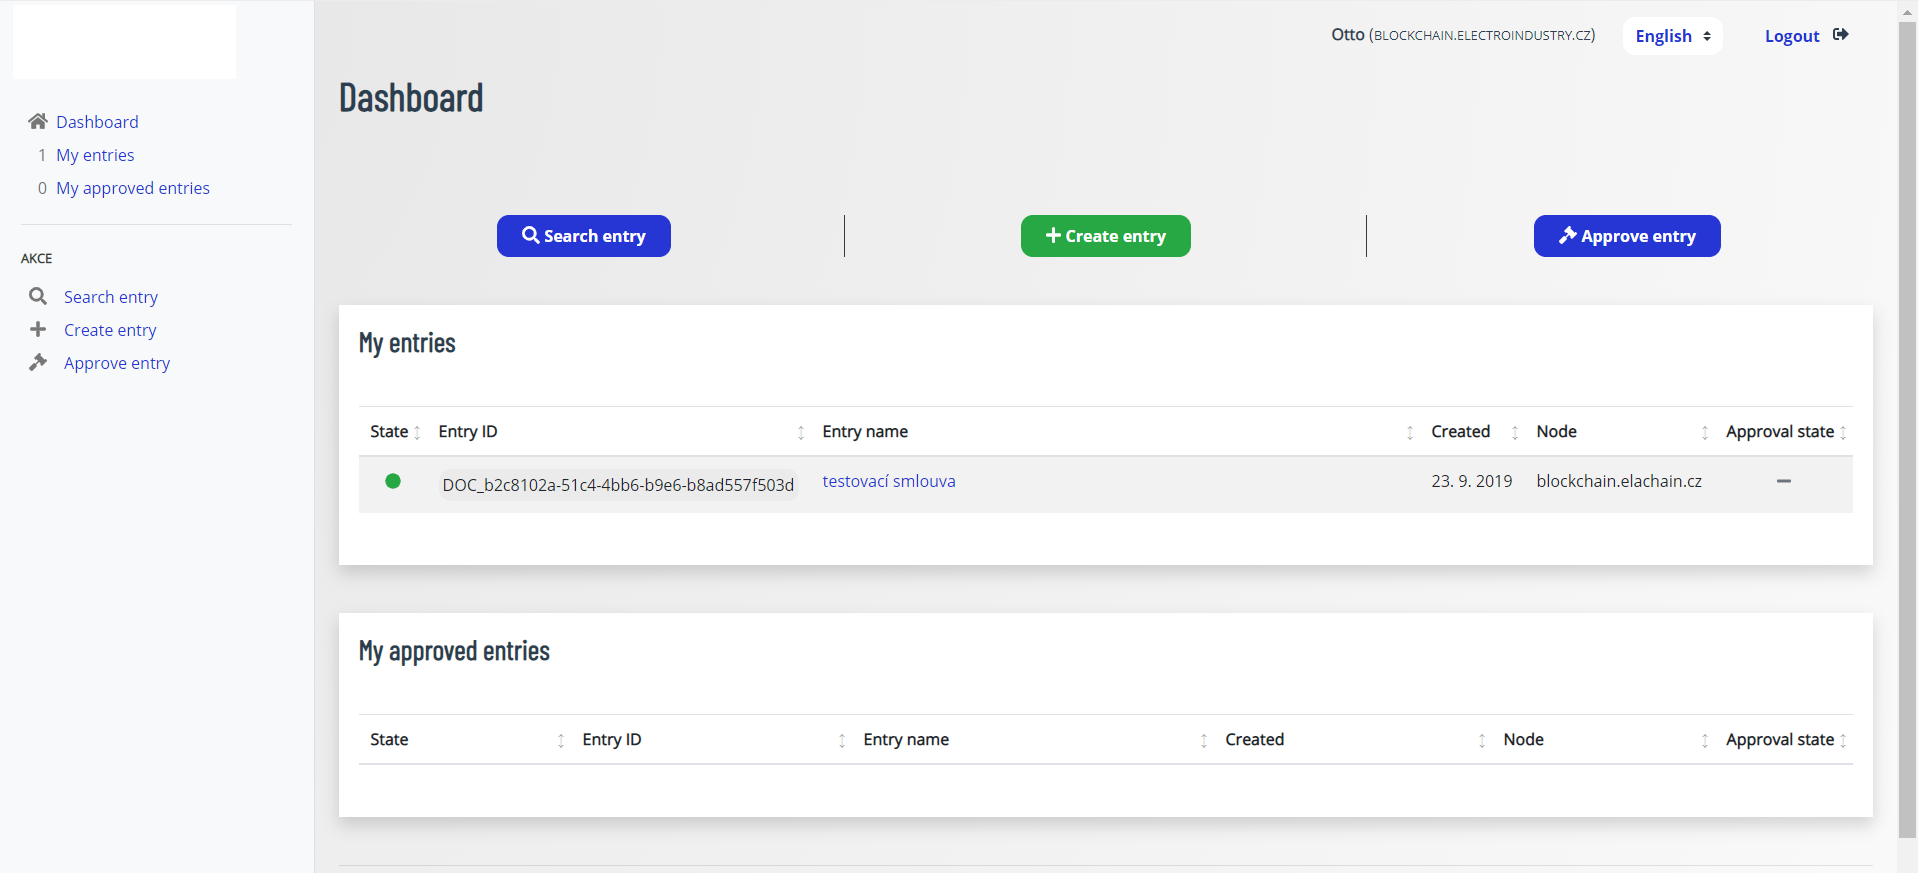The width and height of the screenshot is (1918, 873).
Task: Click the green Create entry button
Action: (1106, 236)
